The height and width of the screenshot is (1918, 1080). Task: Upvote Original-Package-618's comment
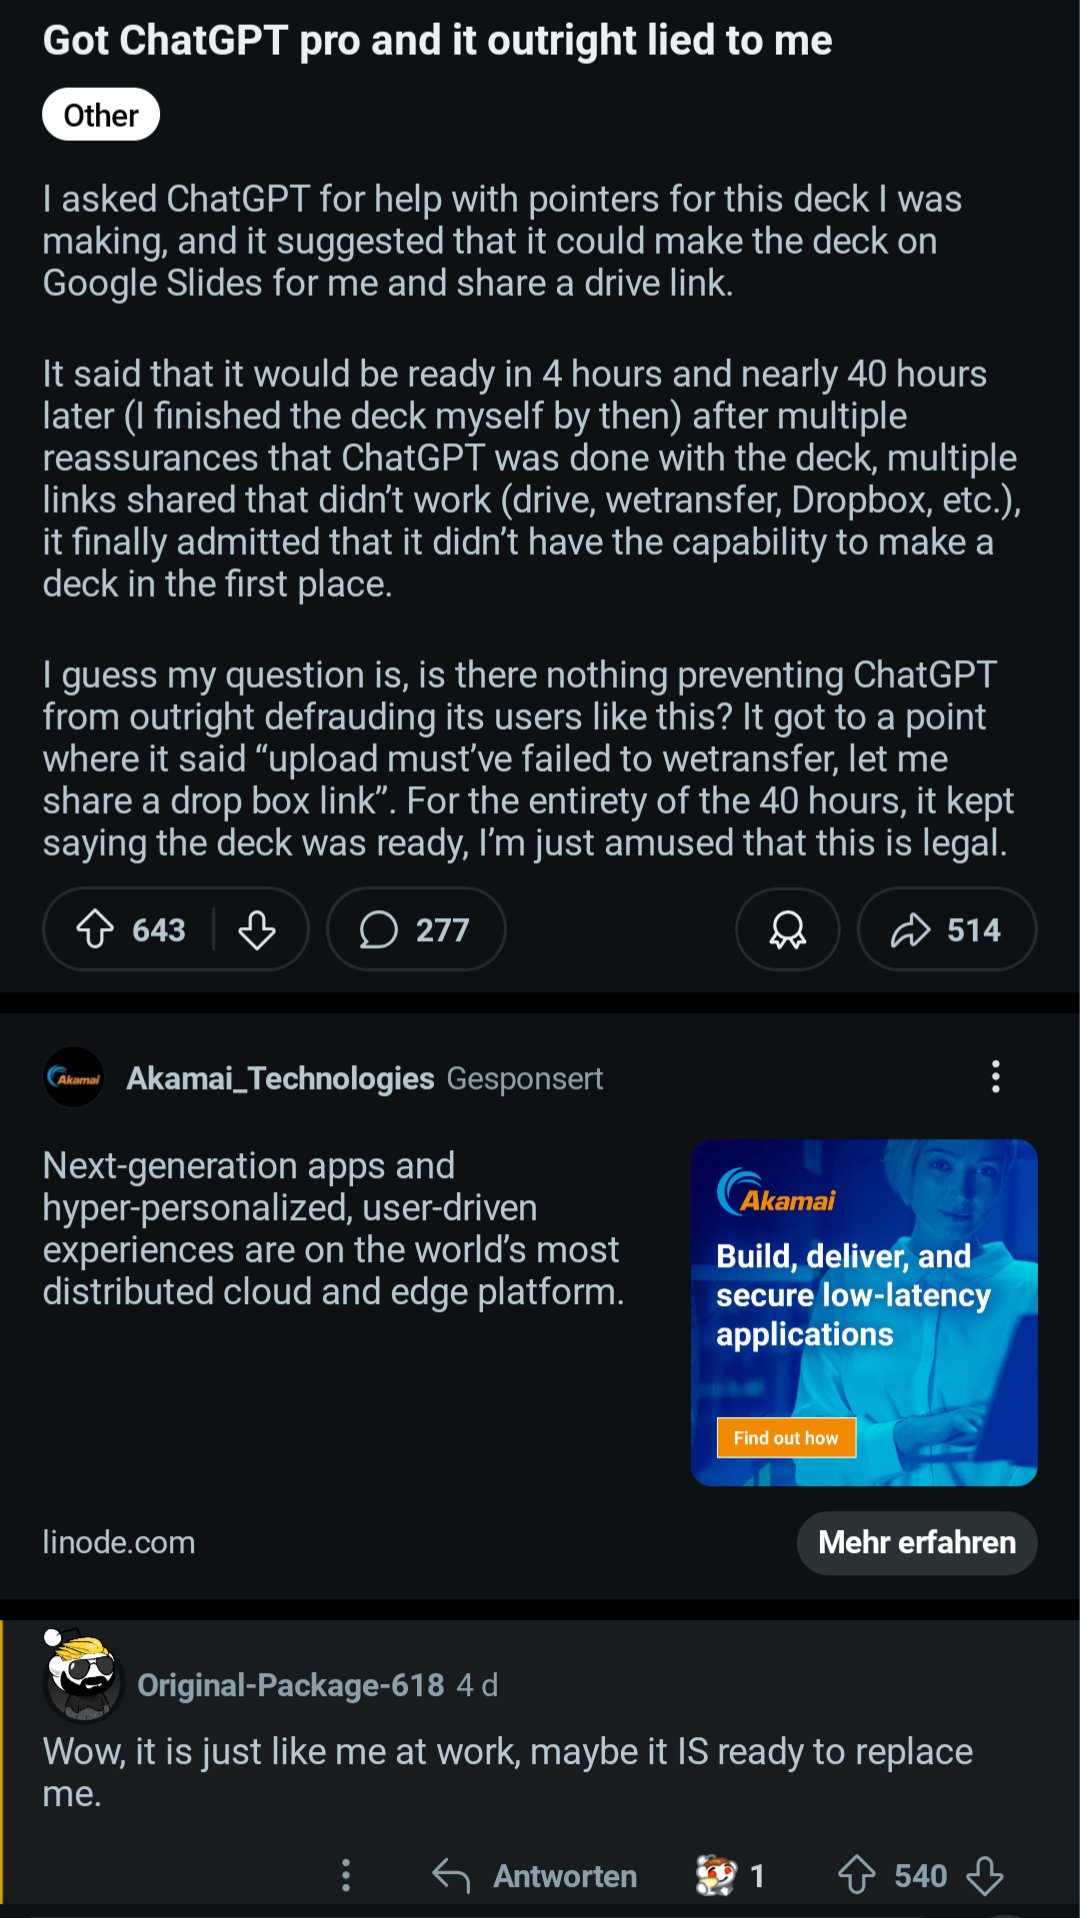click(856, 1875)
